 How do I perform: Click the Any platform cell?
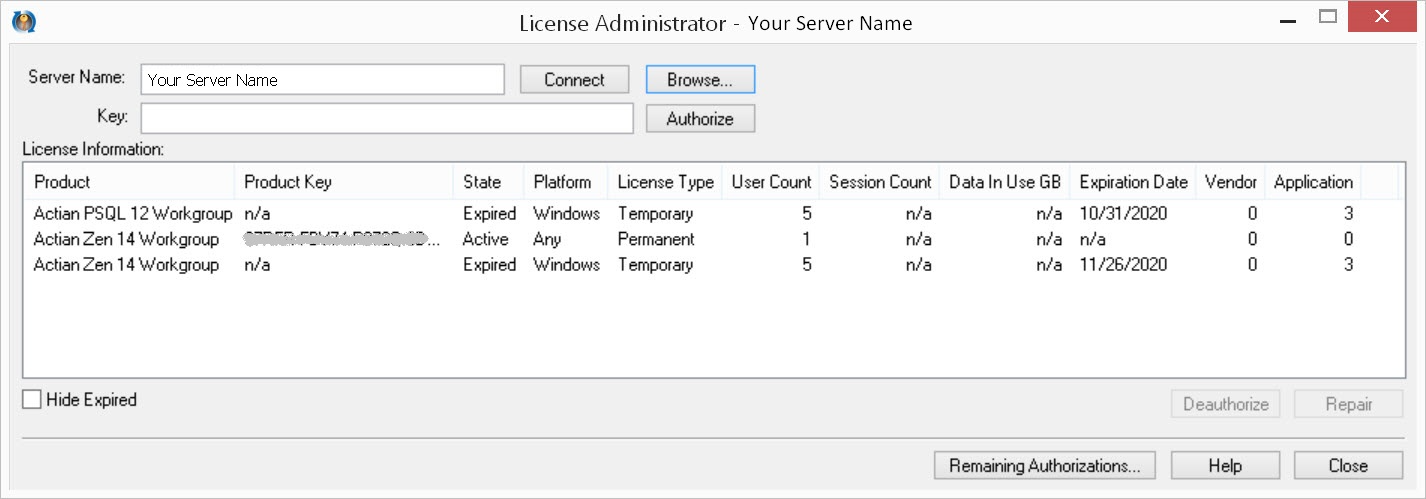pos(547,239)
